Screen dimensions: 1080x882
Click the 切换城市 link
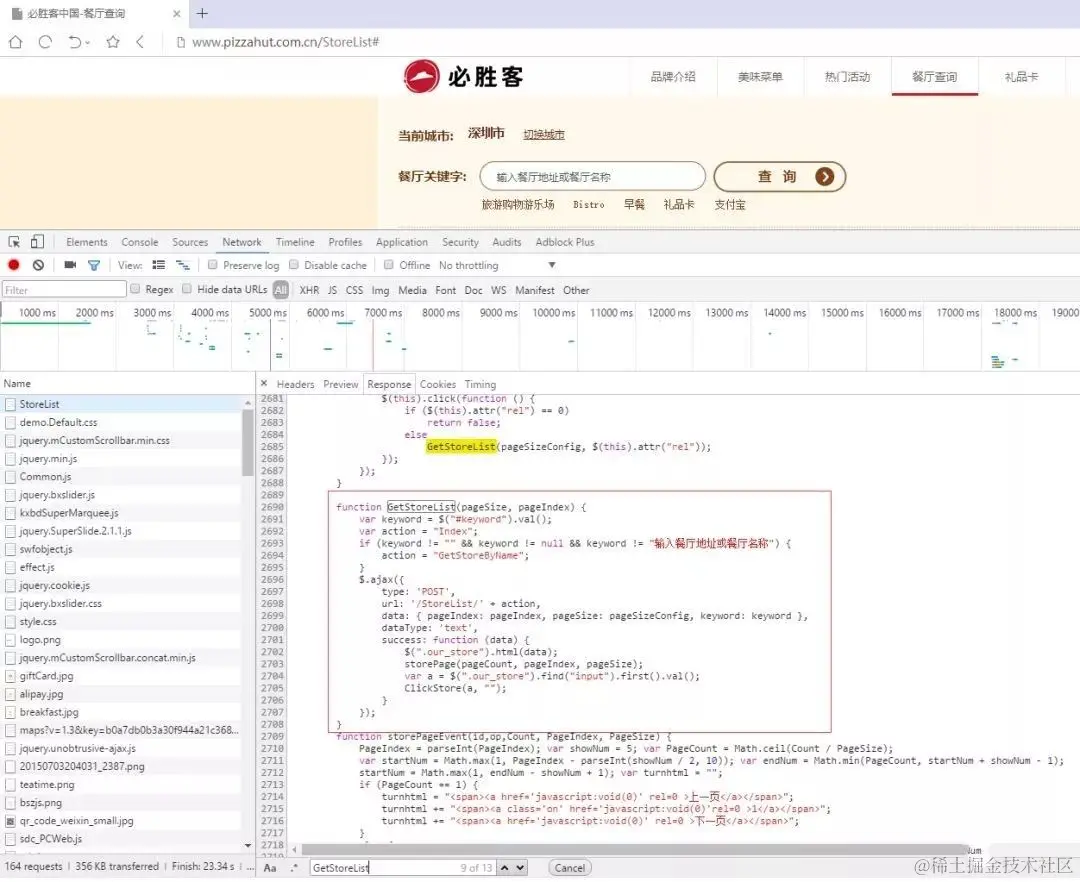(543, 134)
